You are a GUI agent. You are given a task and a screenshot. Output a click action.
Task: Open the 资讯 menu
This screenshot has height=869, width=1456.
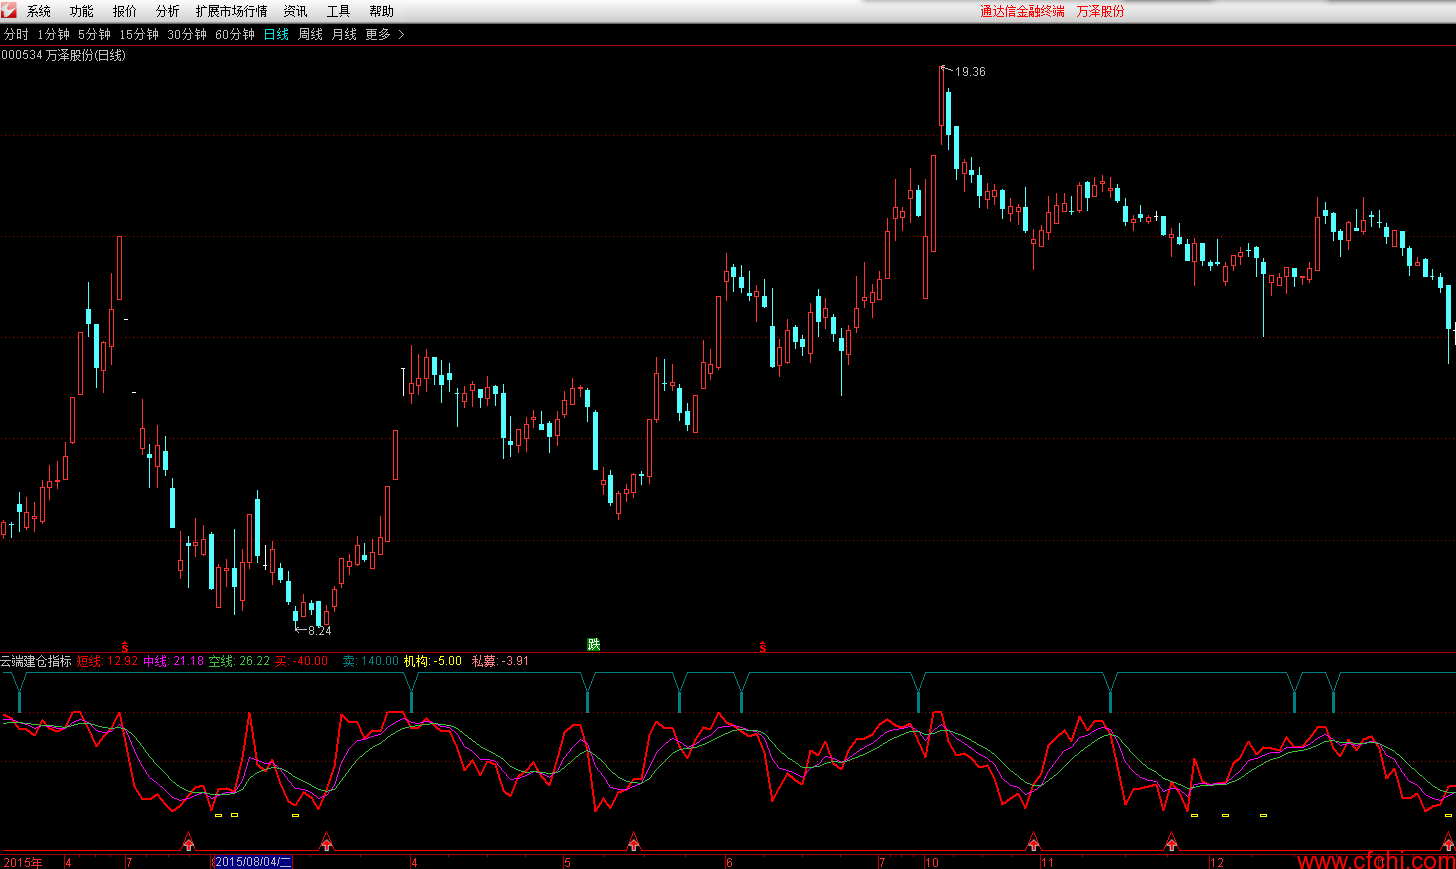tap(295, 11)
